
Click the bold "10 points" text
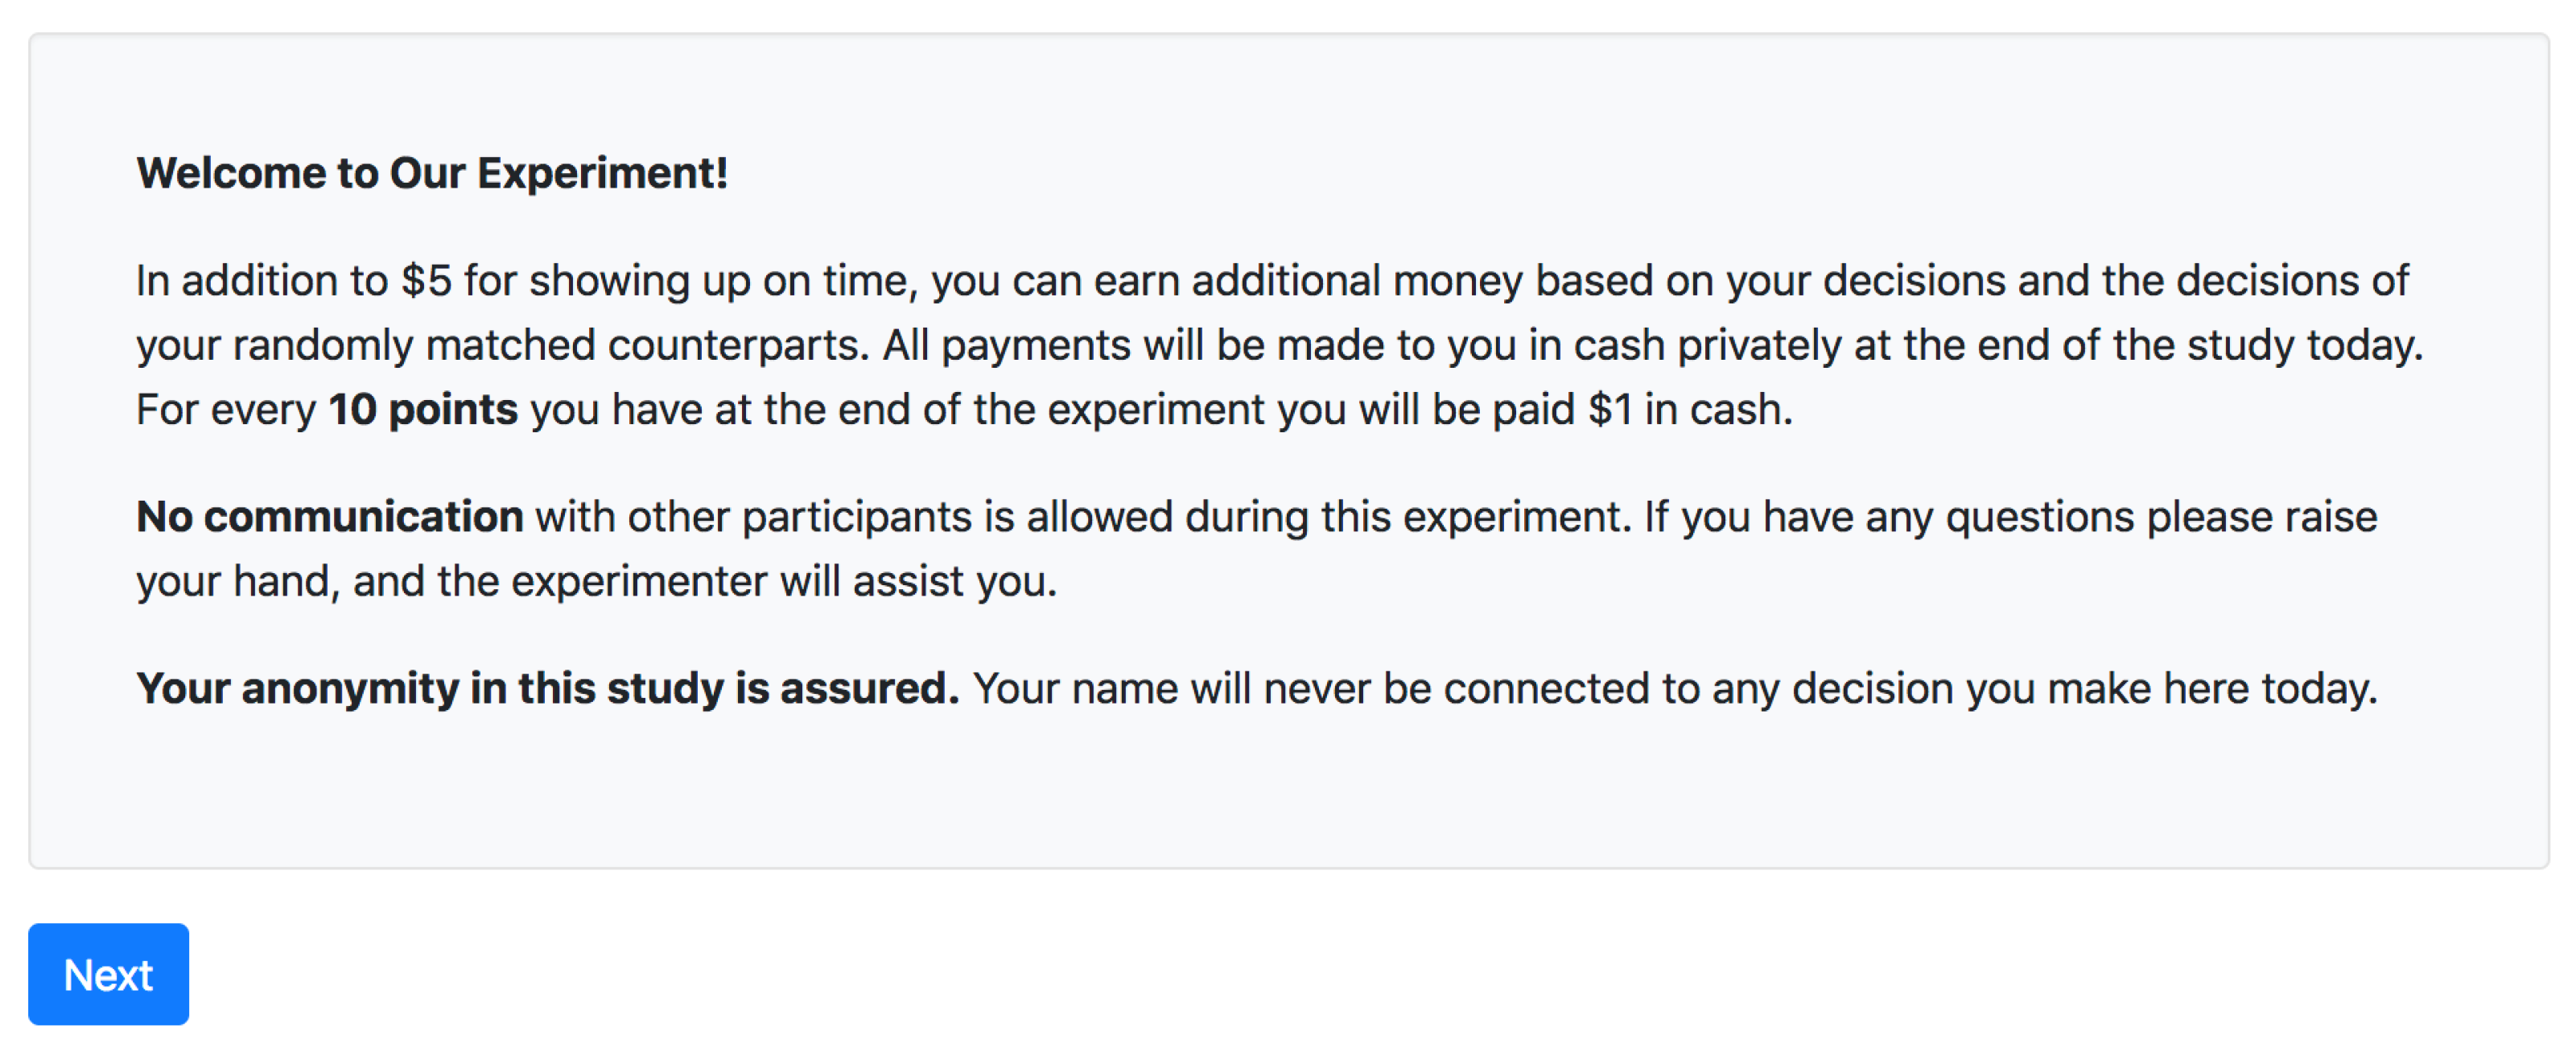click(423, 409)
